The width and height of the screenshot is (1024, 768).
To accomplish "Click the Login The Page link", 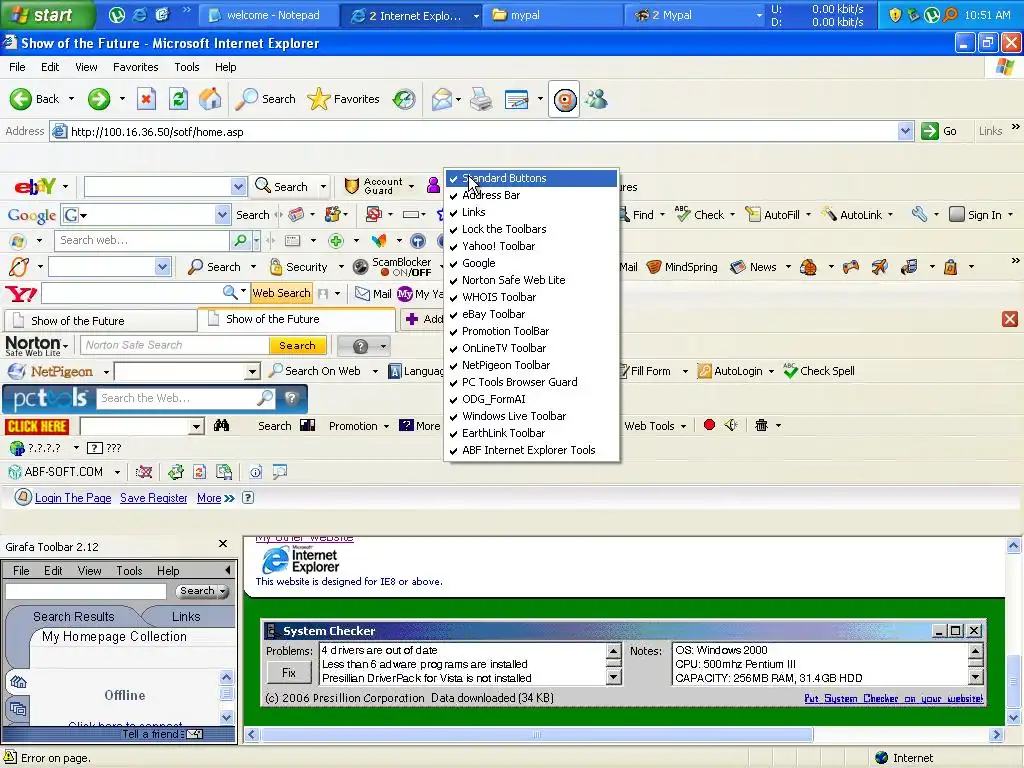I will point(73,498).
